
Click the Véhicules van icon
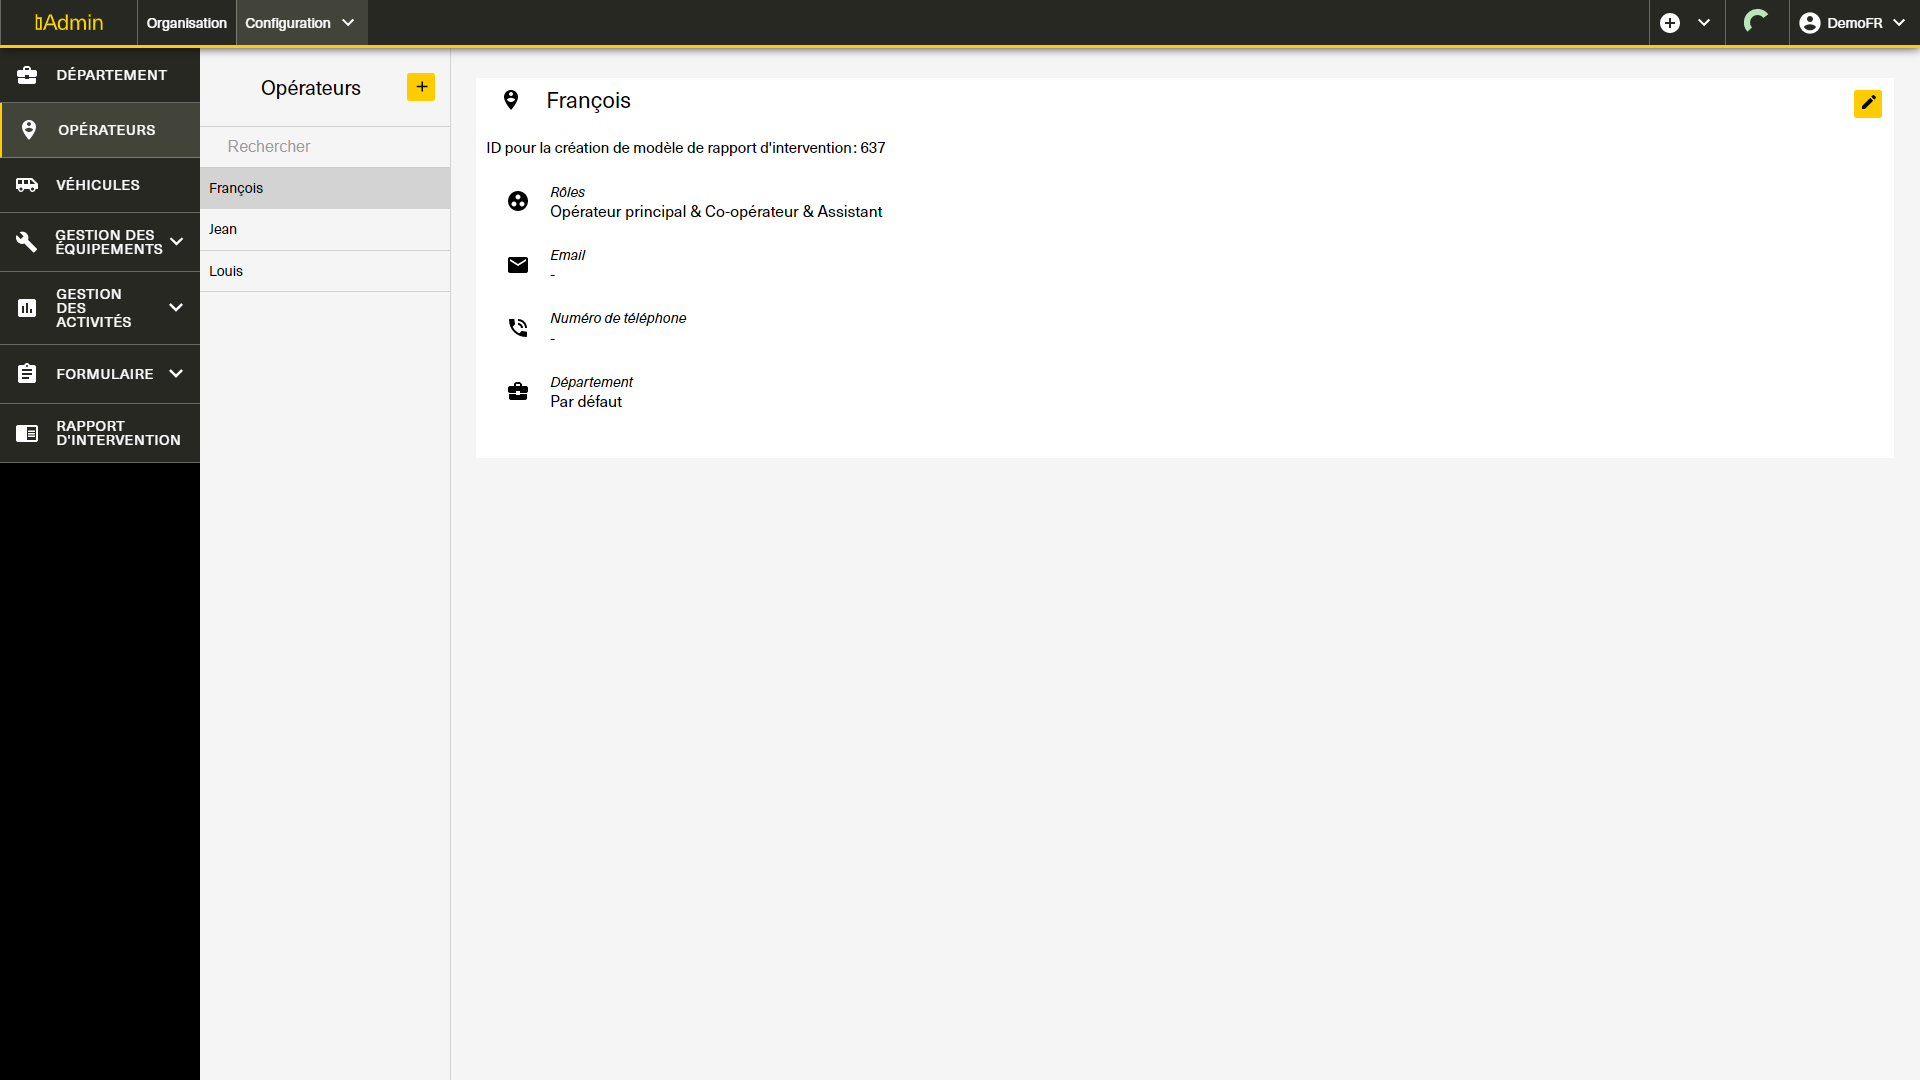point(27,185)
